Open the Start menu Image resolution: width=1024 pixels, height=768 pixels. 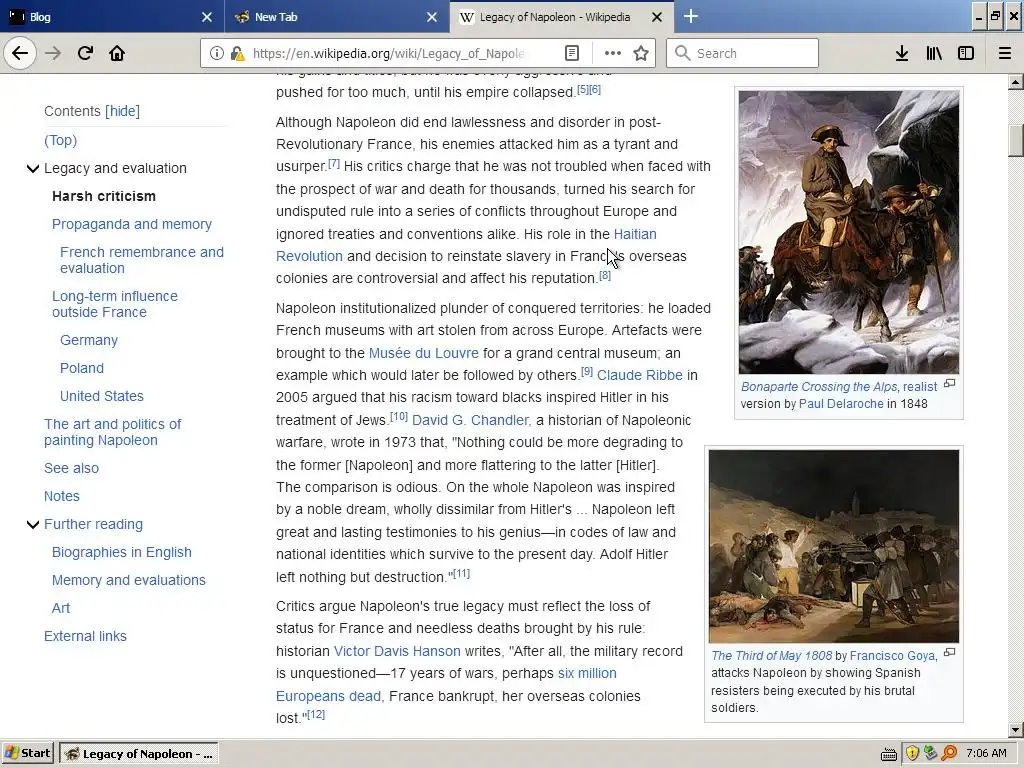coord(28,754)
